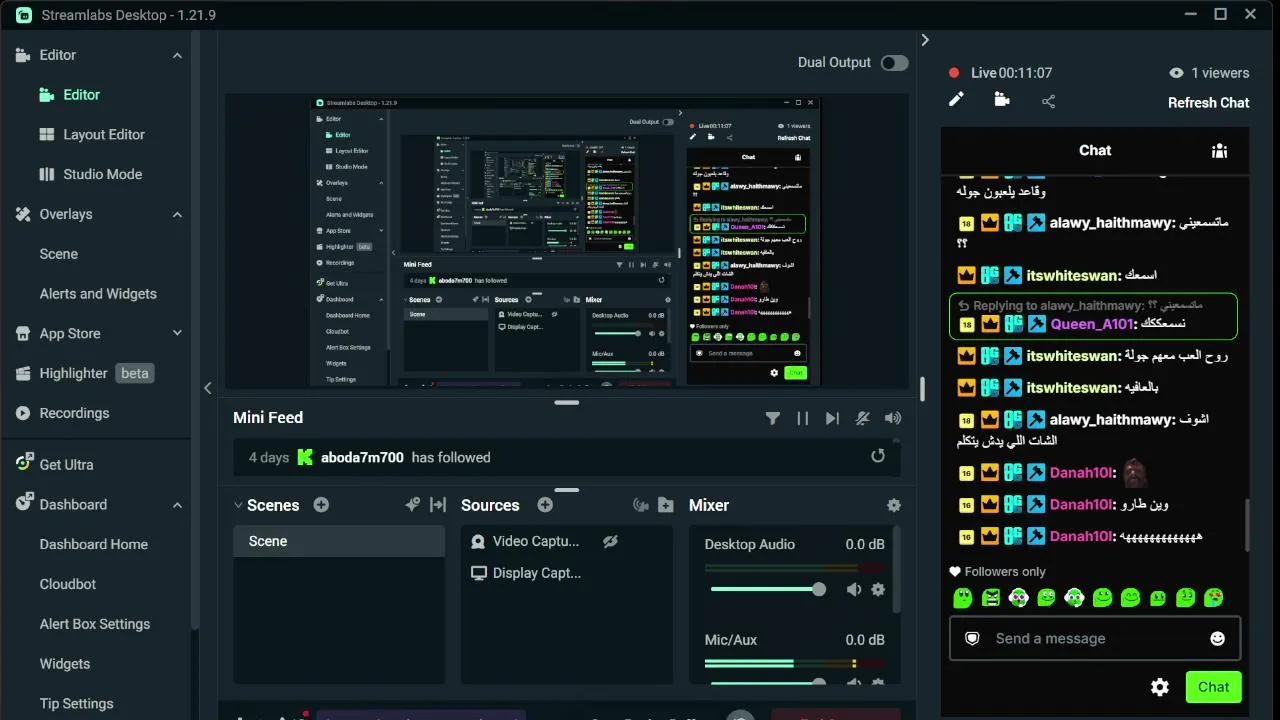The height and width of the screenshot is (720, 1280).
Task: Open Desktop Audio source settings gear
Action: (x=878, y=590)
